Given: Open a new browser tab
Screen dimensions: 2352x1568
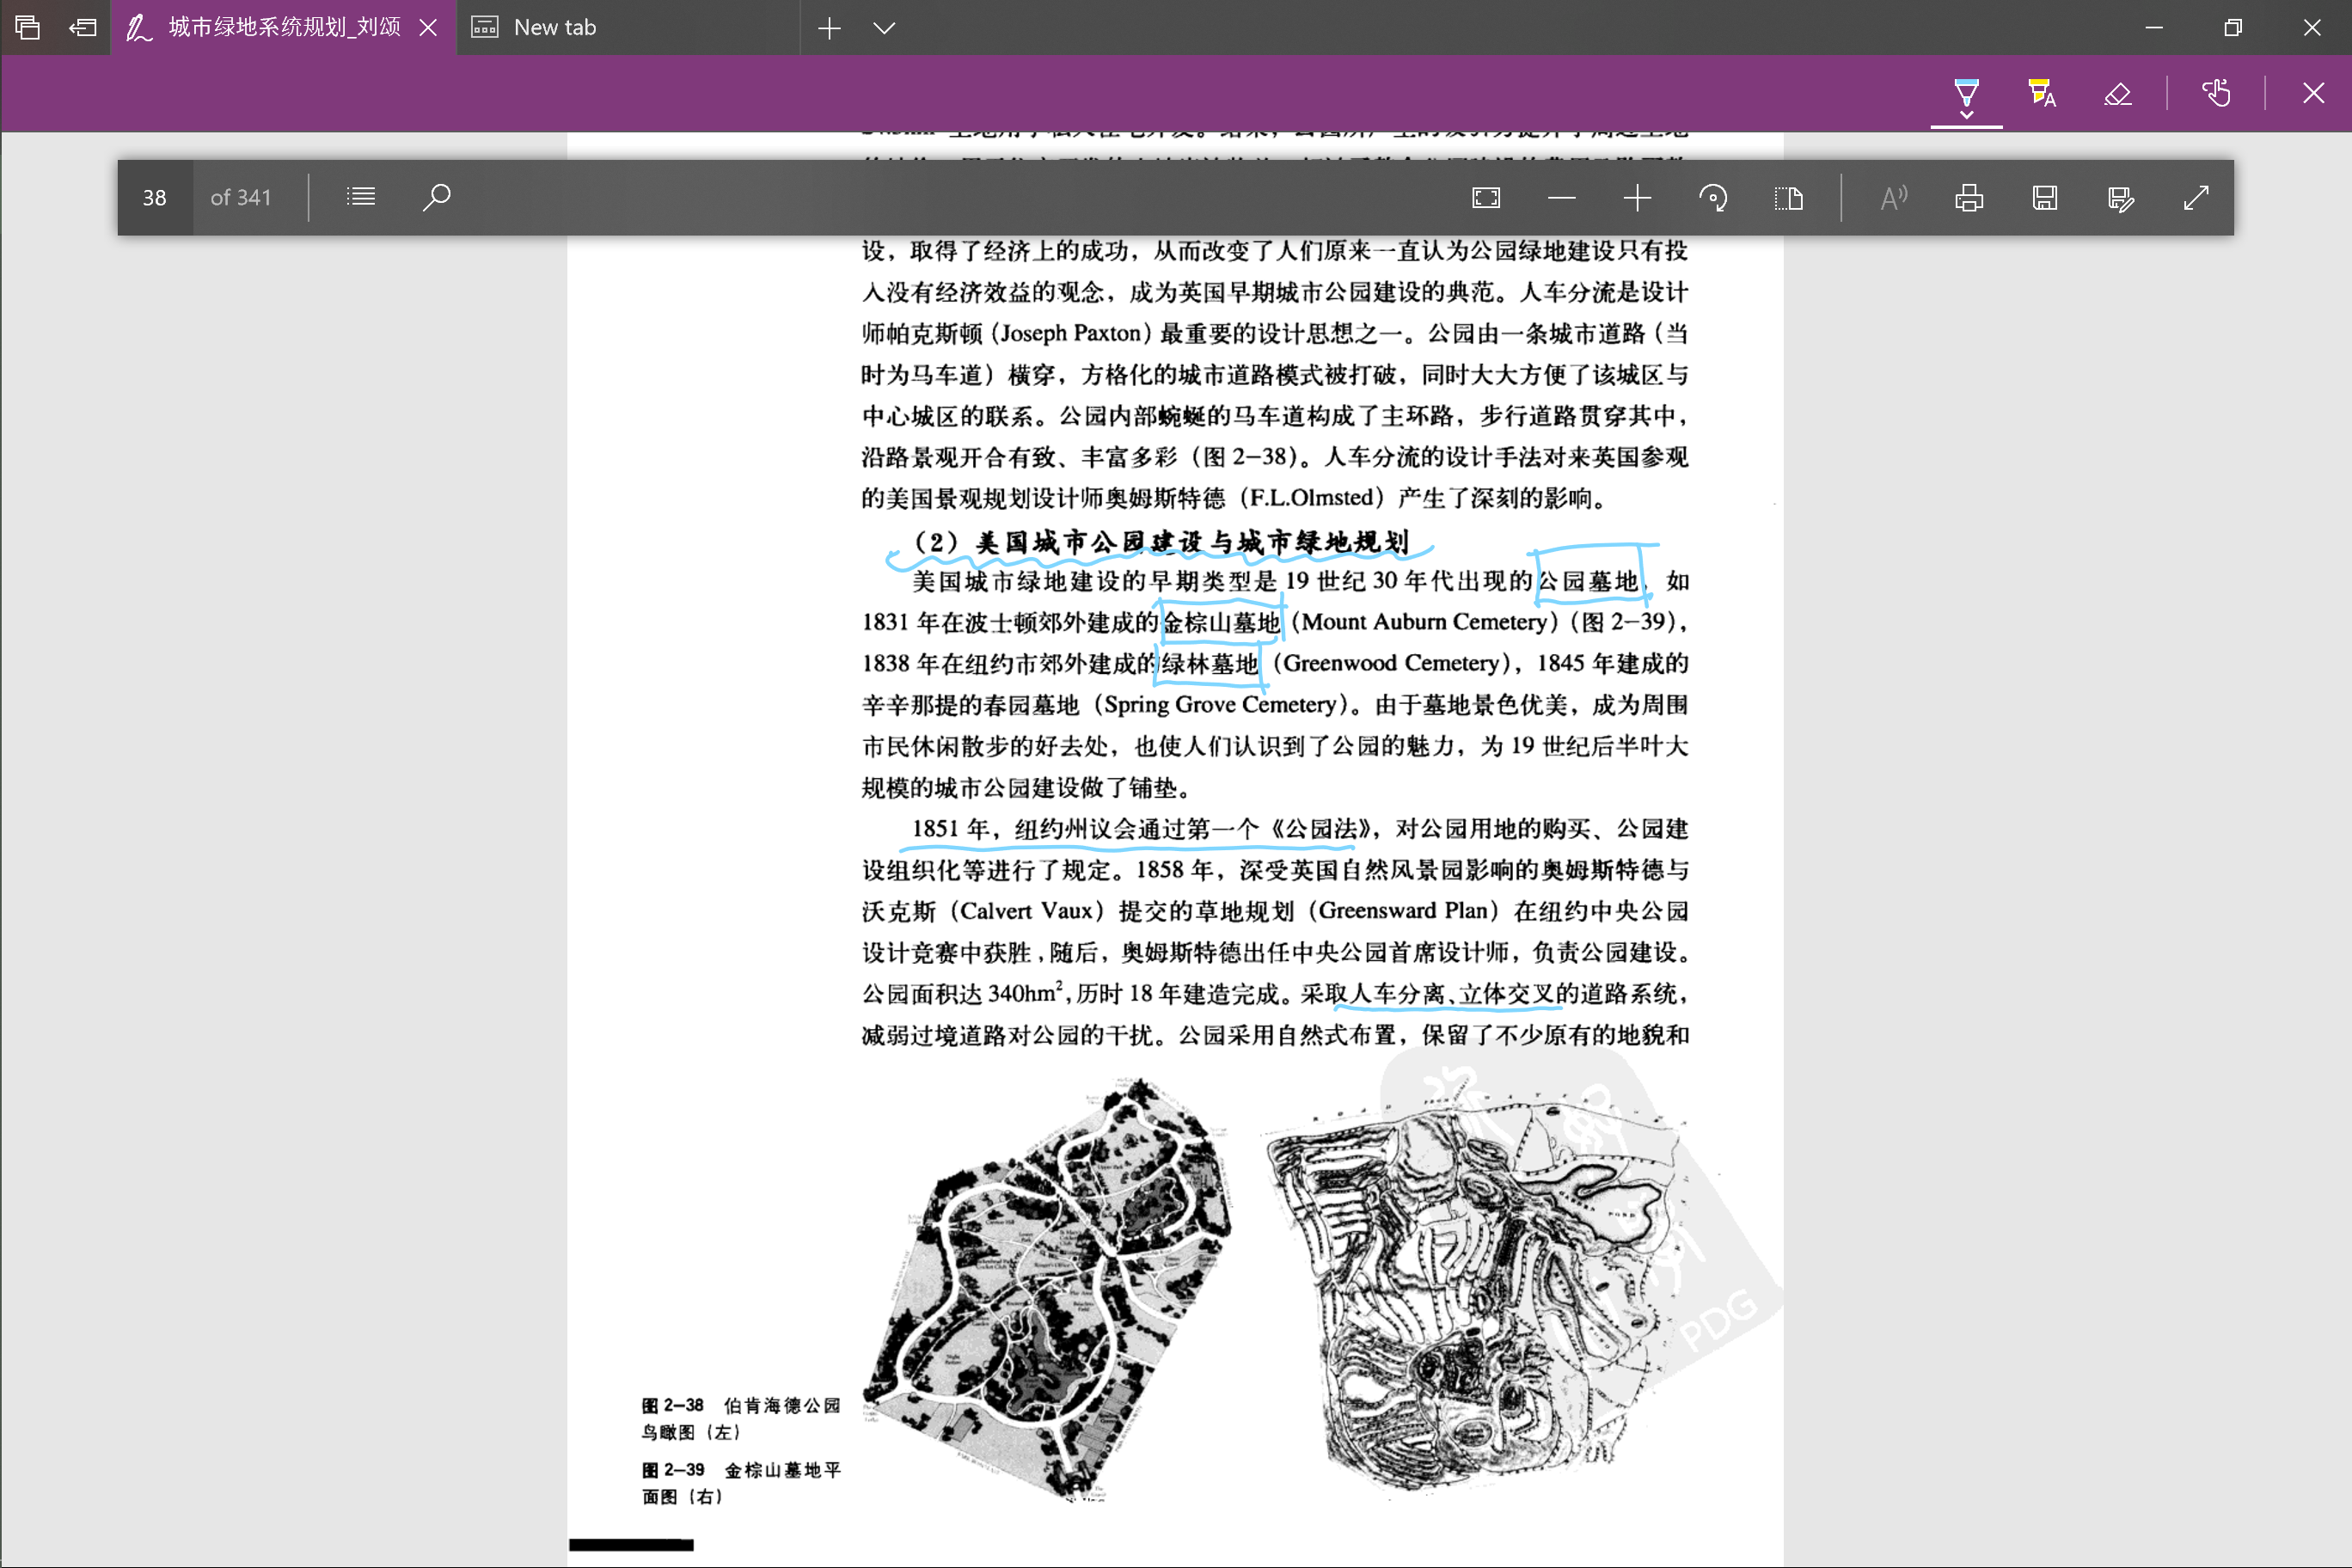Looking at the screenshot, I should 830,28.
